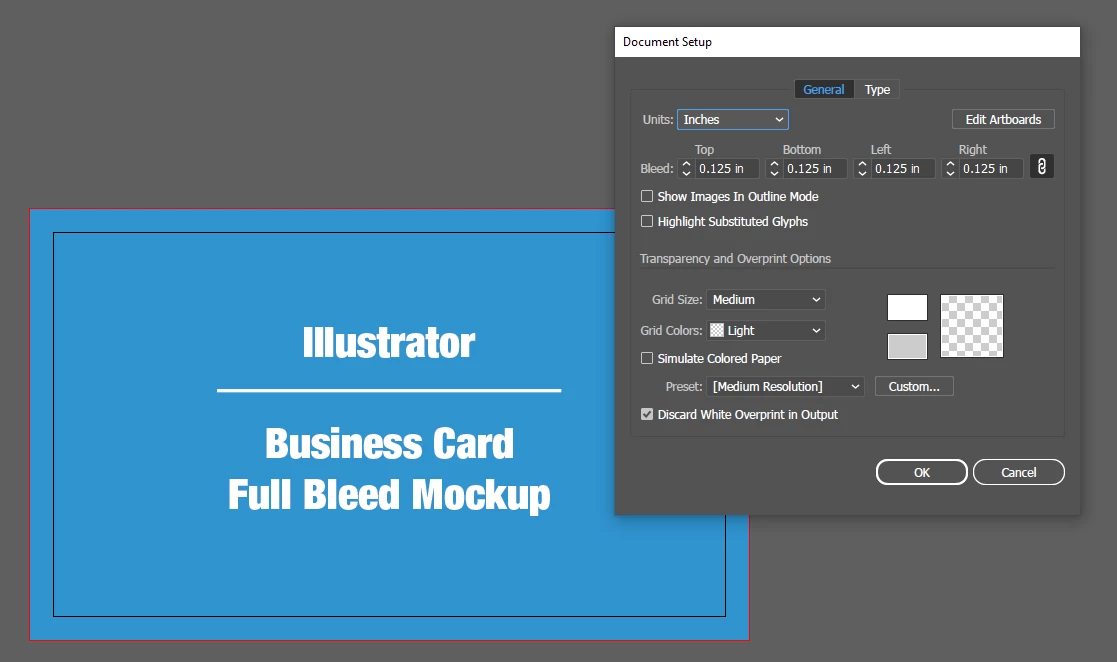
Task: Click the Edit Artboards button
Action: (1003, 120)
